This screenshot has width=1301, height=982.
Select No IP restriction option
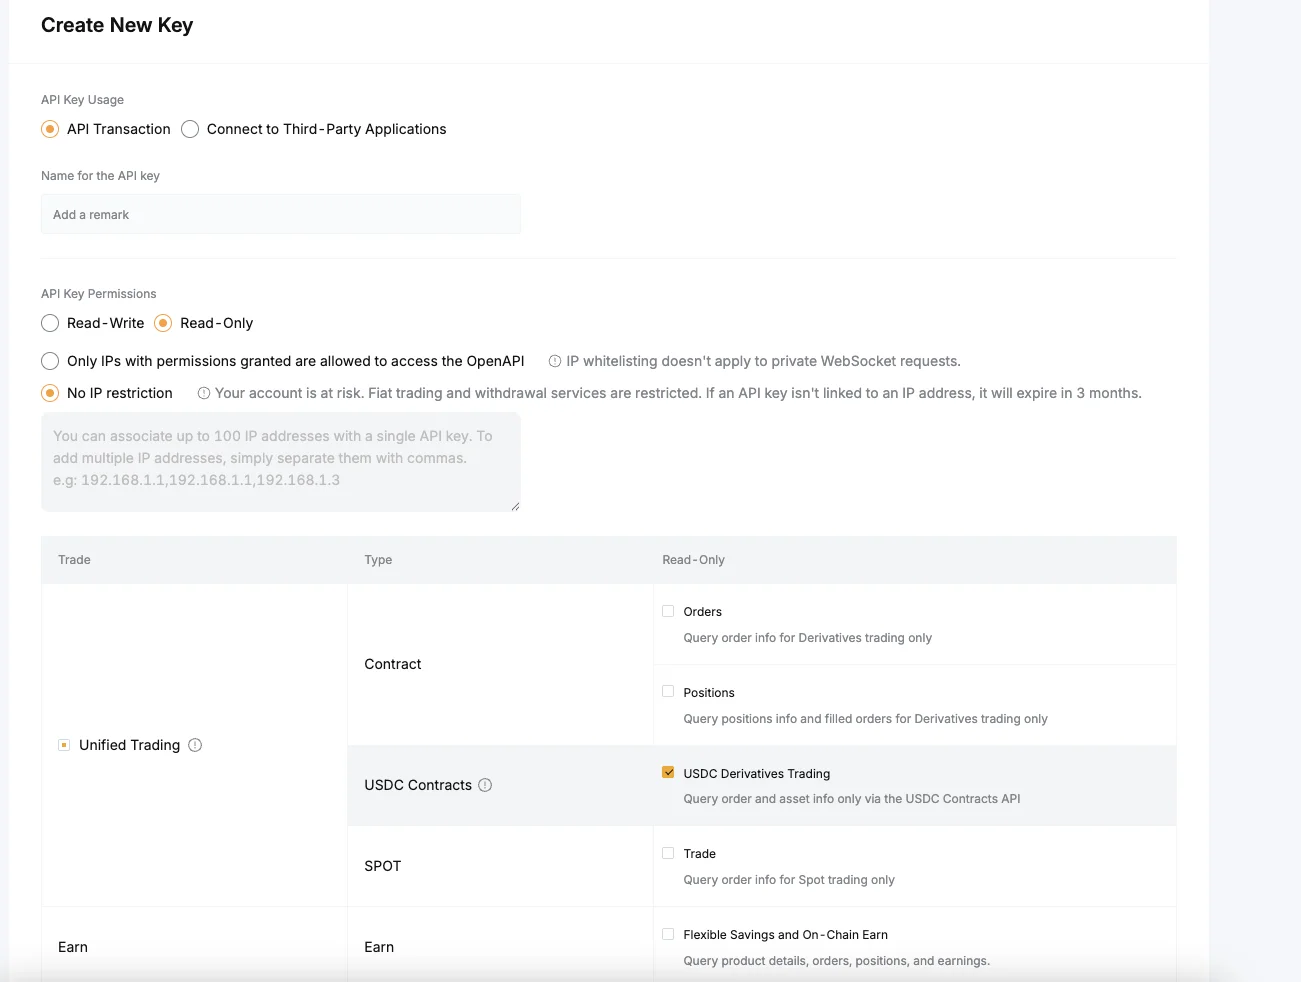click(50, 393)
